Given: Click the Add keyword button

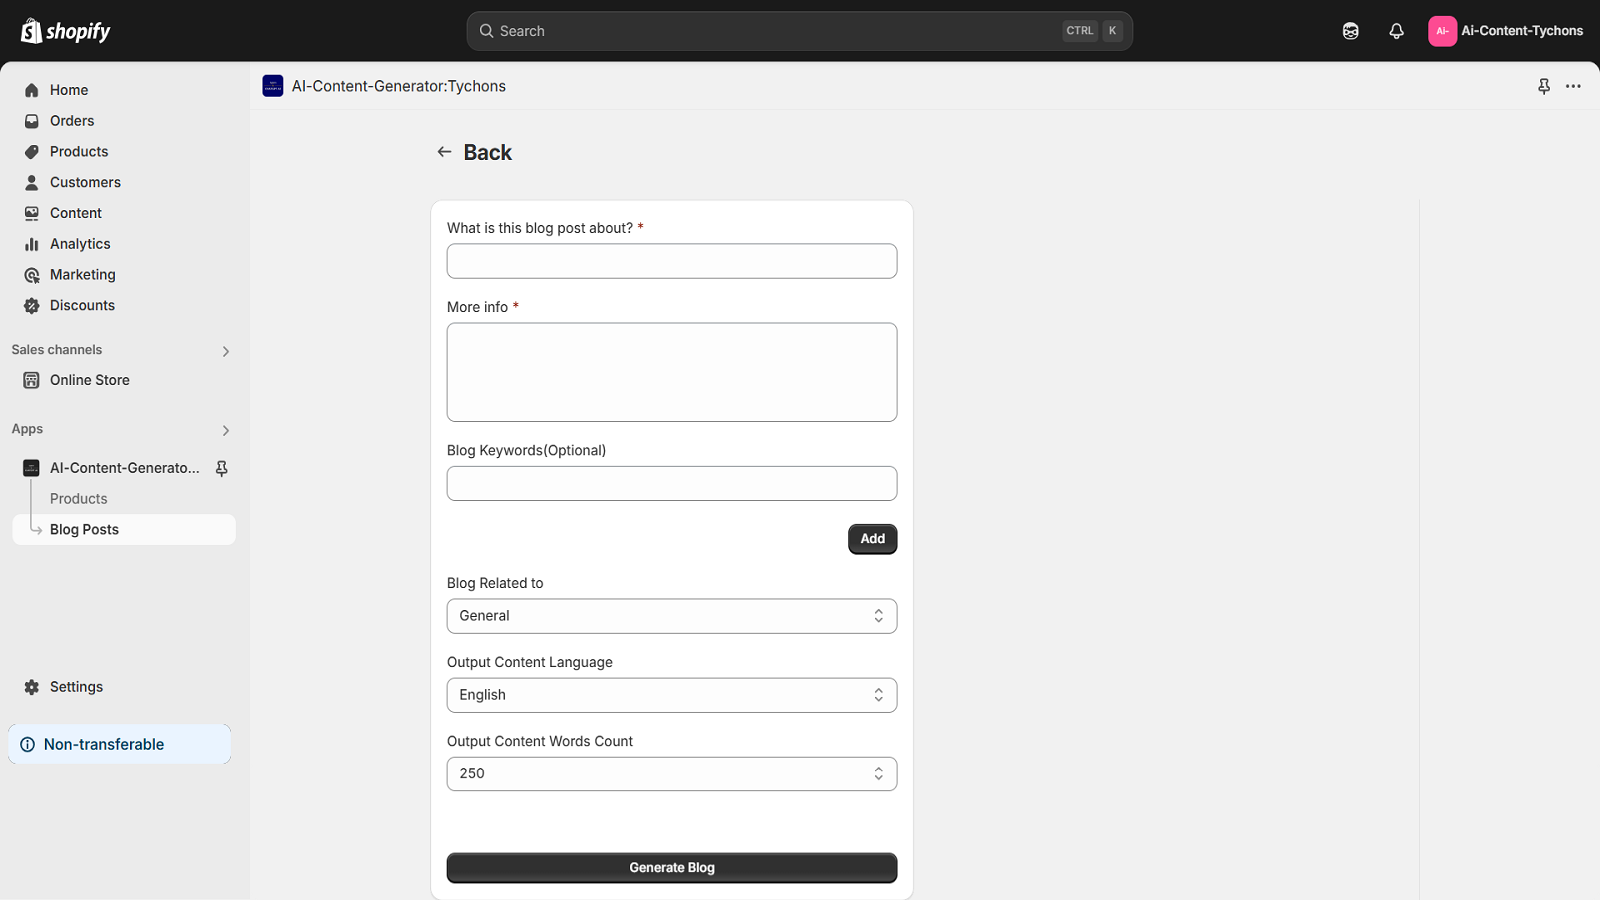Looking at the screenshot, I should click(873, 539).
